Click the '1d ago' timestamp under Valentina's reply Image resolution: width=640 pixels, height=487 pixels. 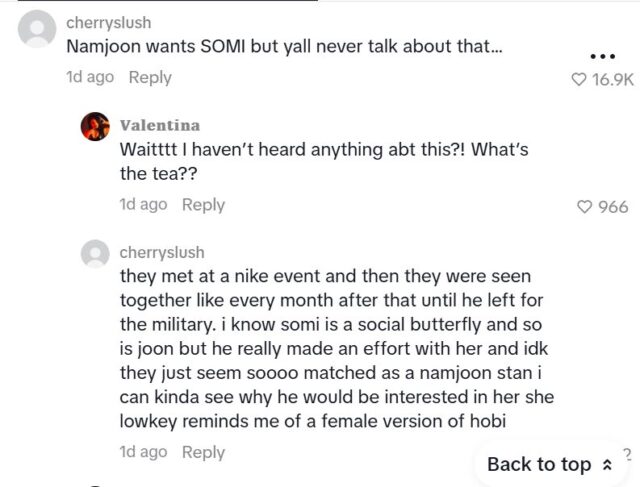pyautogui.click(x=143, y=204)
